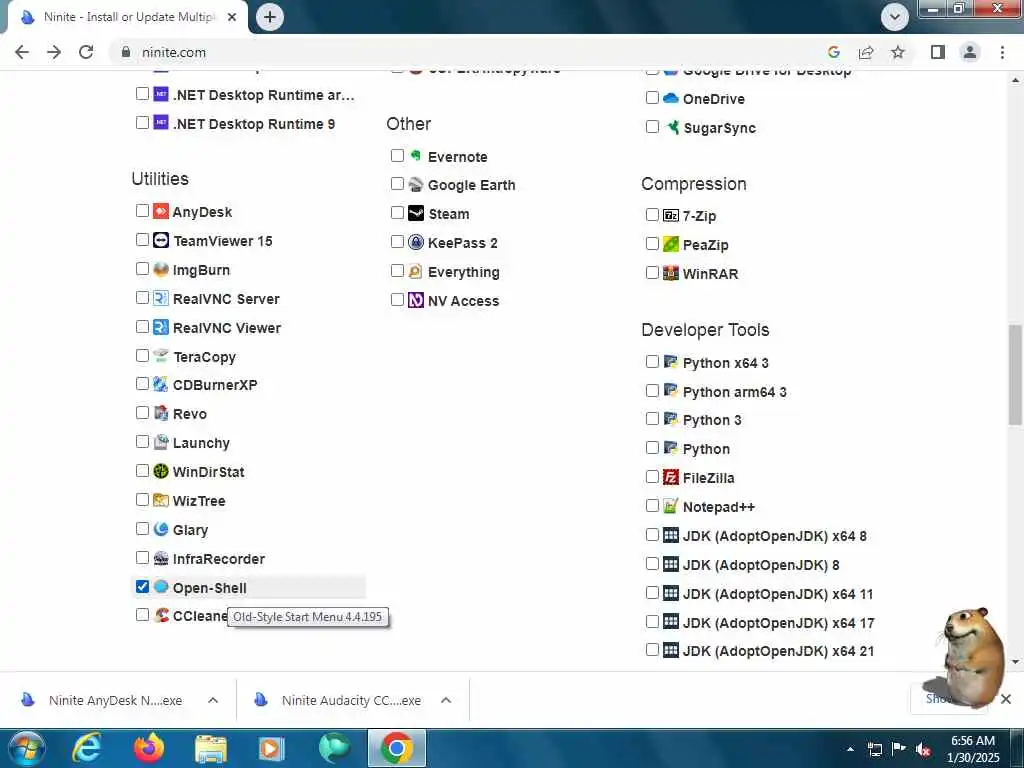
Task: Select the Ninite browser tab
Action: click(x=127, y=17)
